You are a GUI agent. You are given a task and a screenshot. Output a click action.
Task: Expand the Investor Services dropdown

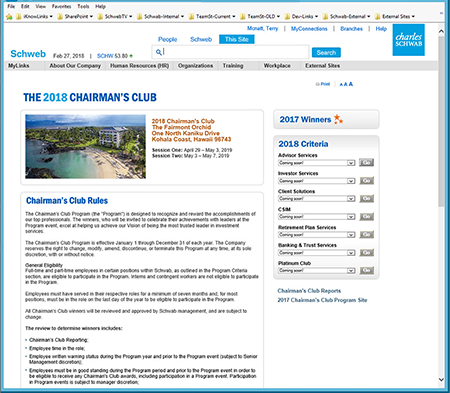(x=316, y=181)
